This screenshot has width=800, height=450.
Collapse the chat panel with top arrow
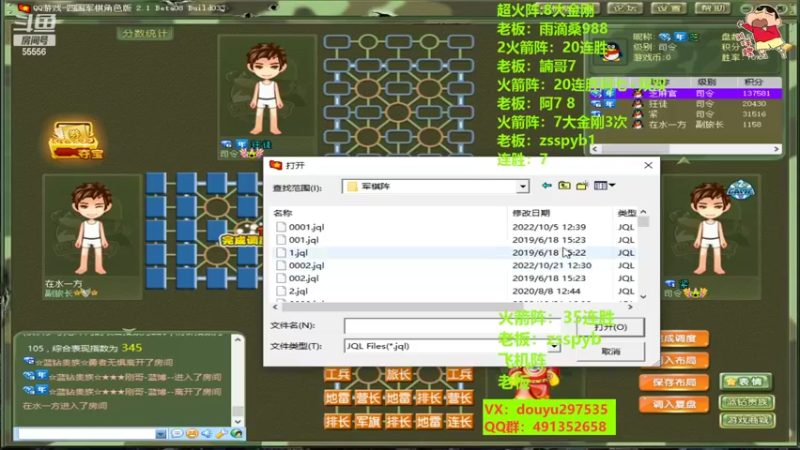129,330
